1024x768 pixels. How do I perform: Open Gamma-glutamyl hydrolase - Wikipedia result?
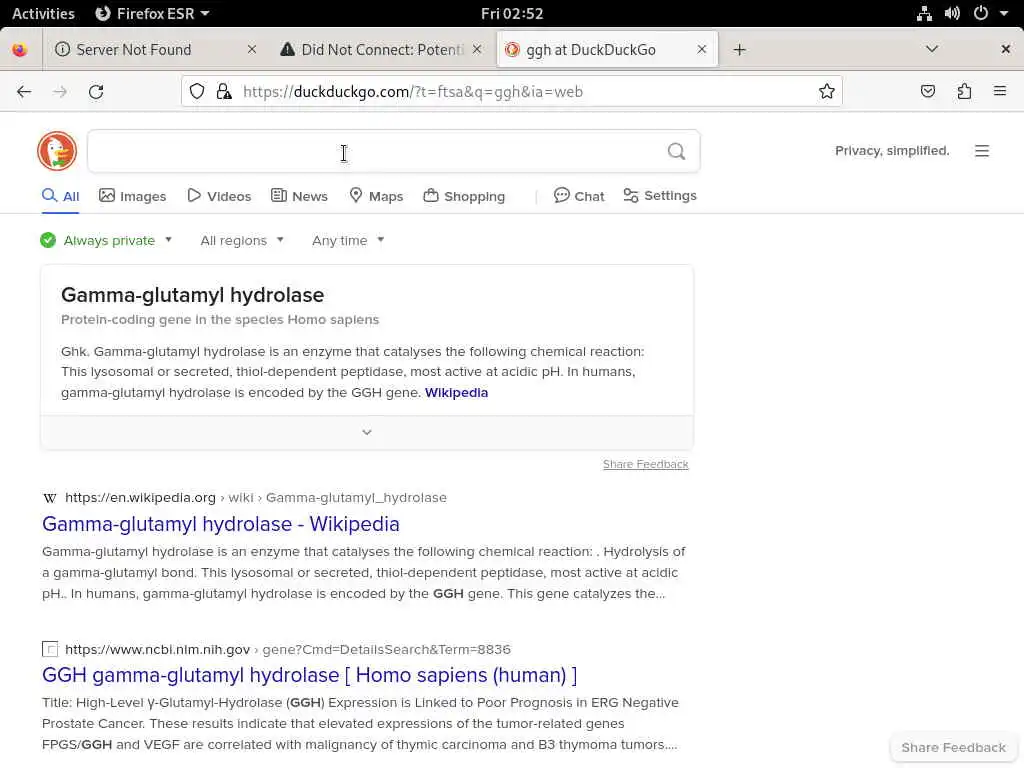point(221,524)
